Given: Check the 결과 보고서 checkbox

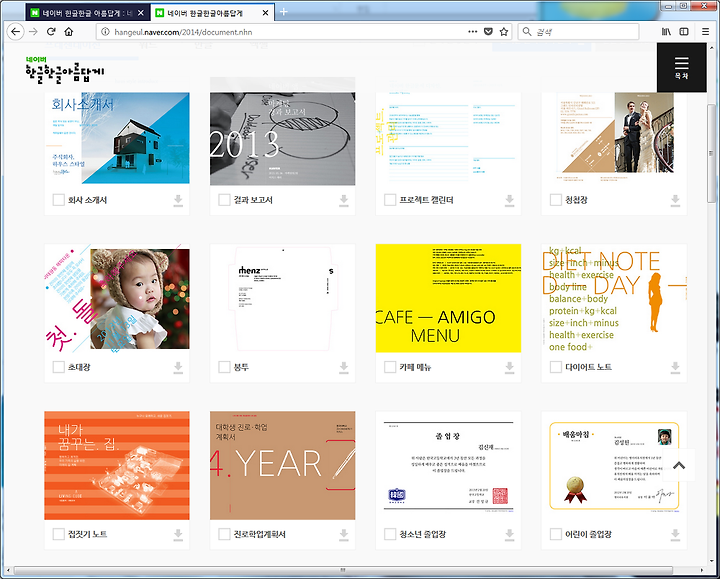Looking at the screenshot, I should pyautogui.click(x=224, y=200).
